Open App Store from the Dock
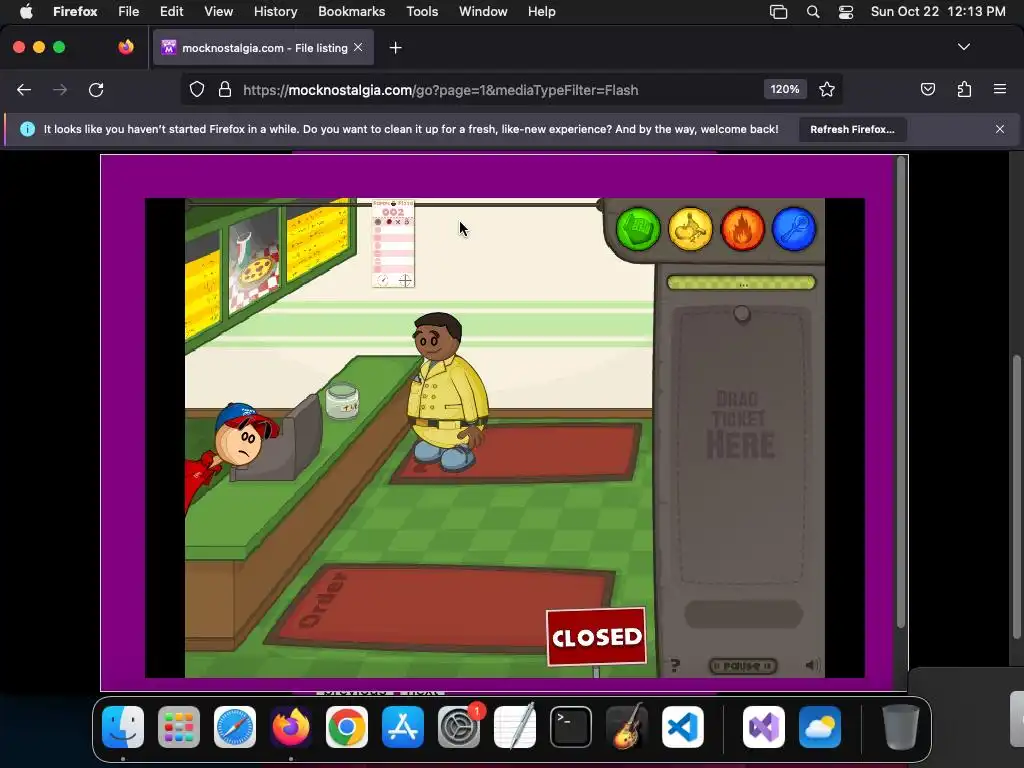The image size is (1024, 768). pos(403,727)
